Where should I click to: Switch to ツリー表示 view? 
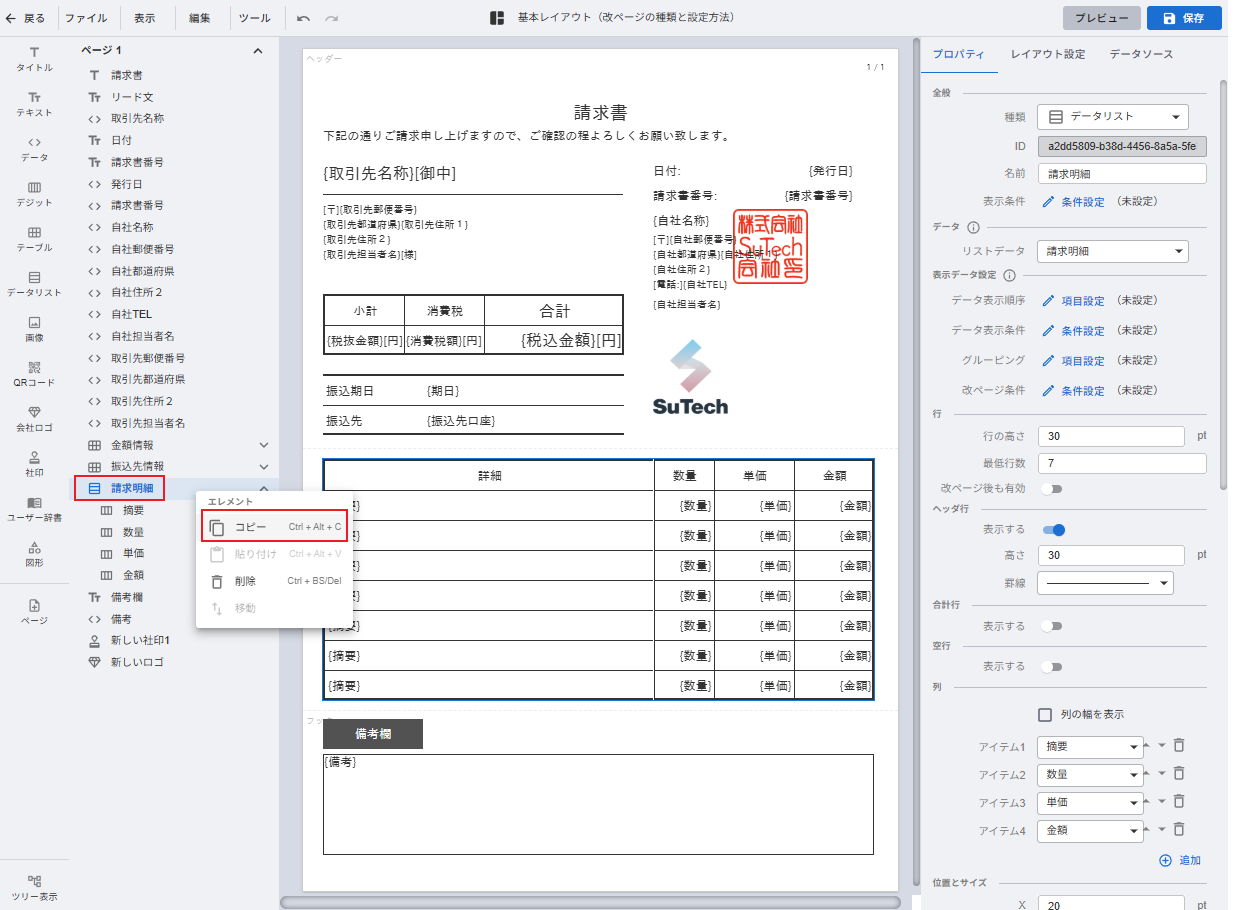pos(34,886)
